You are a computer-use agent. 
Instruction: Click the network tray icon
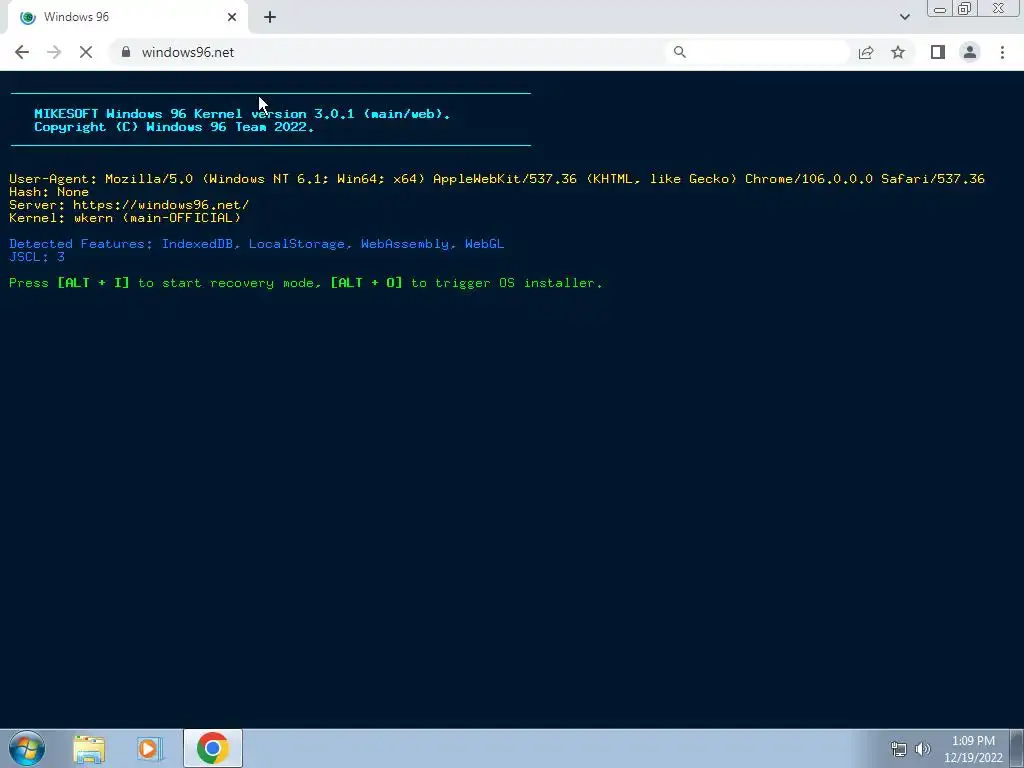(899, 749)
